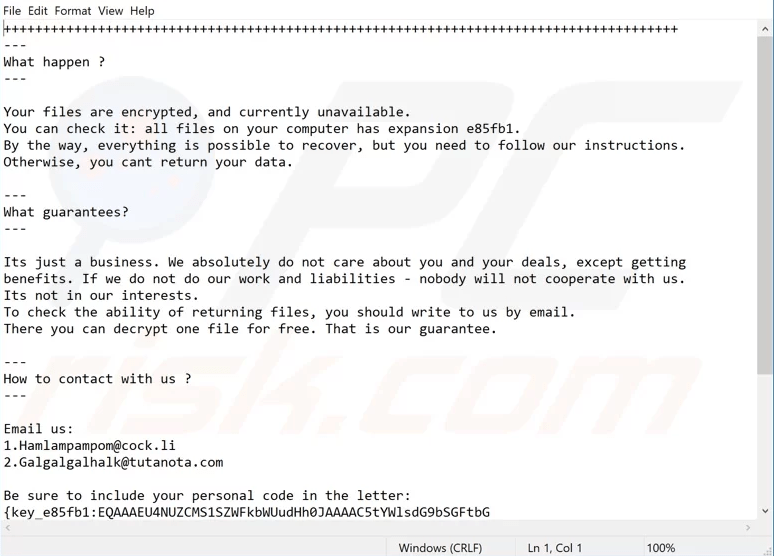Click the vertical scrollbar thumb
The width and height of the screenshot is (774, 556).
click(x=765, y=205)
